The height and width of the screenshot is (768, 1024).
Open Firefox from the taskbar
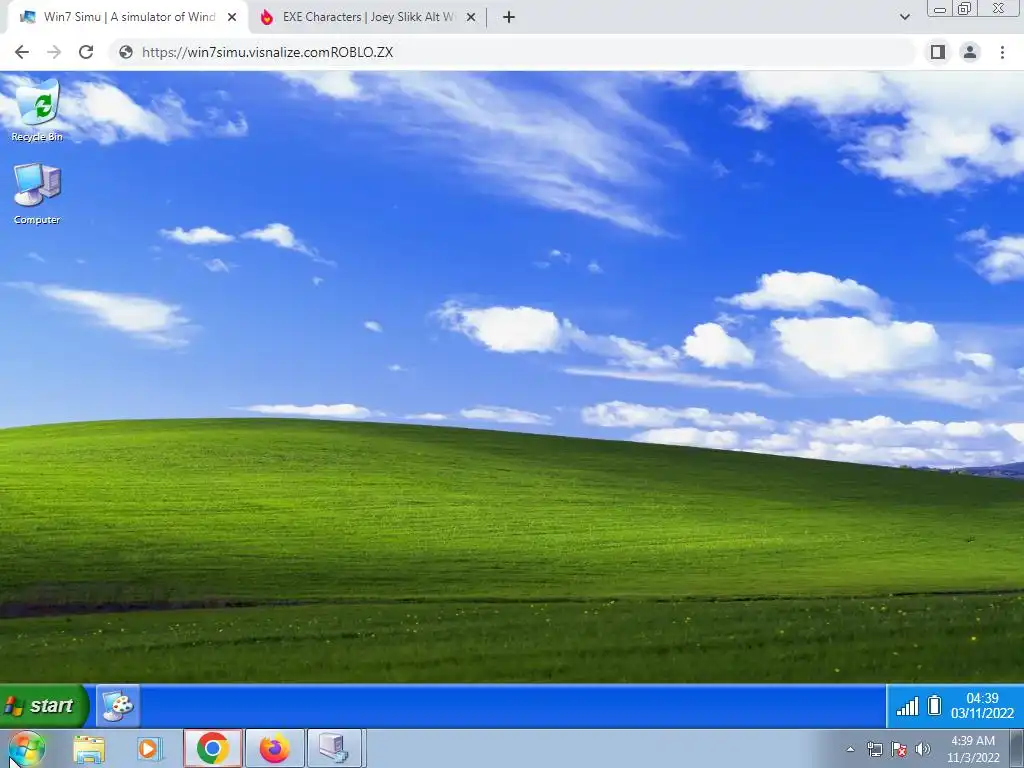[x=274, y=748]
